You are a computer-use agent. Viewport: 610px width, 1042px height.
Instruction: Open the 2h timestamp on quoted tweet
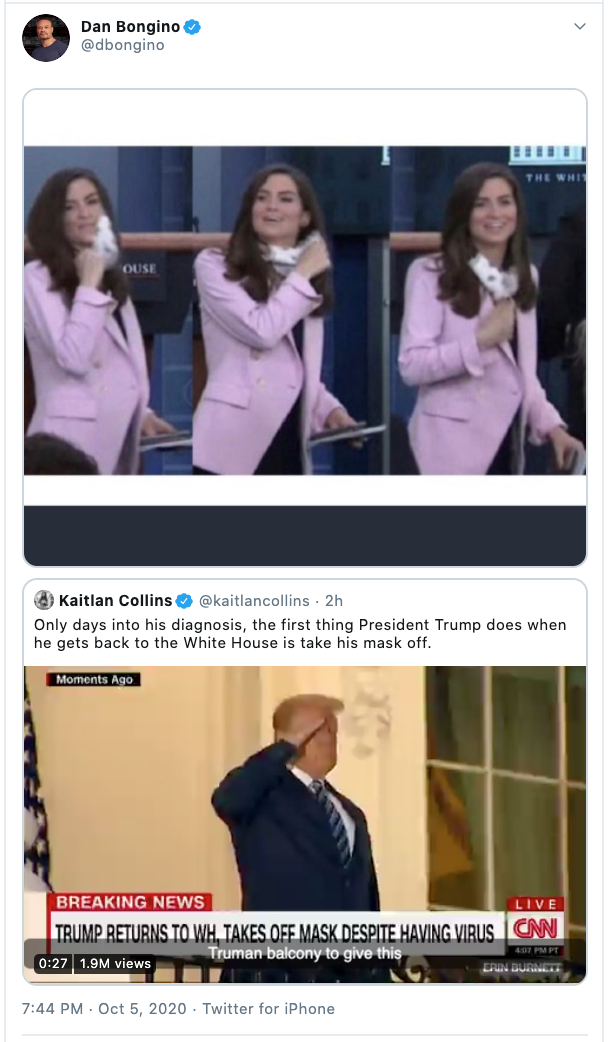(334, 601)
